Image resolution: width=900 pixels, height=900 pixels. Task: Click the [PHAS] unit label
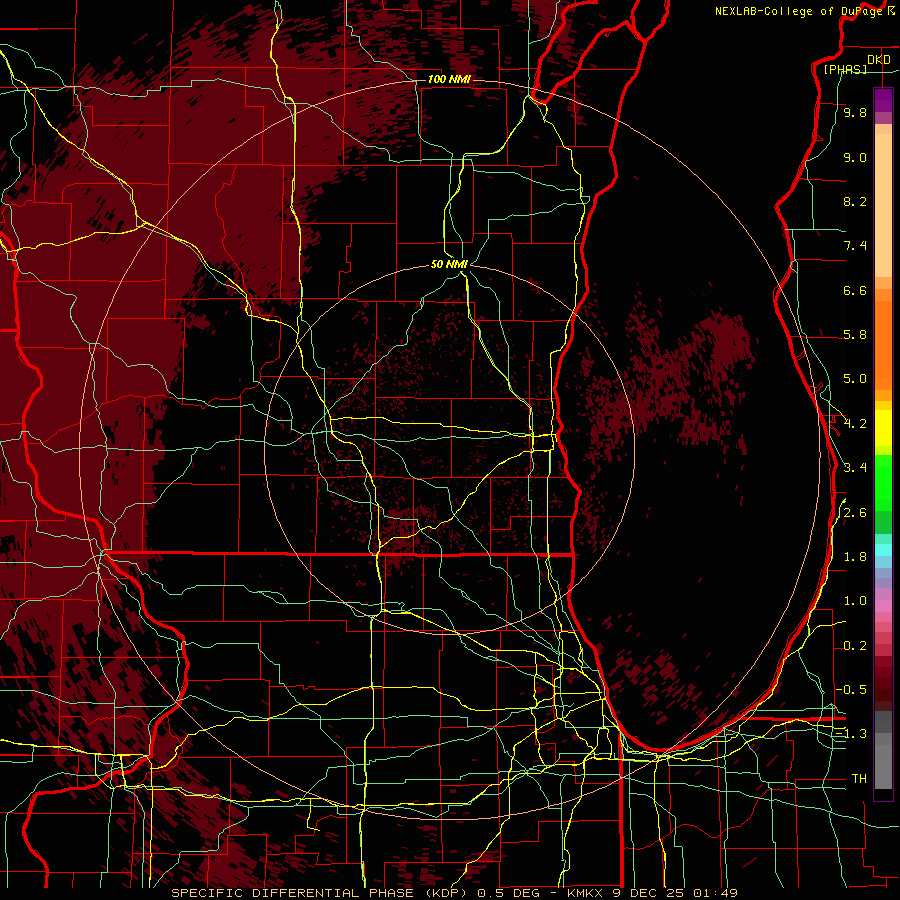[x=845, y=70]
